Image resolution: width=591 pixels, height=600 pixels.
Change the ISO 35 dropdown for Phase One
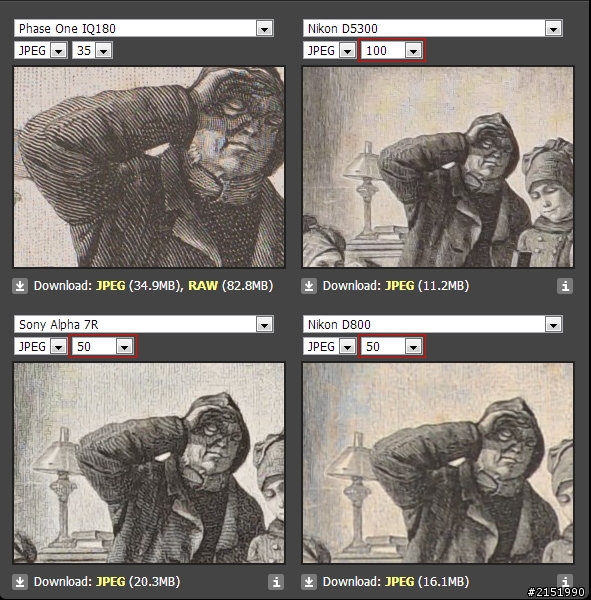(x=92, y=50)
